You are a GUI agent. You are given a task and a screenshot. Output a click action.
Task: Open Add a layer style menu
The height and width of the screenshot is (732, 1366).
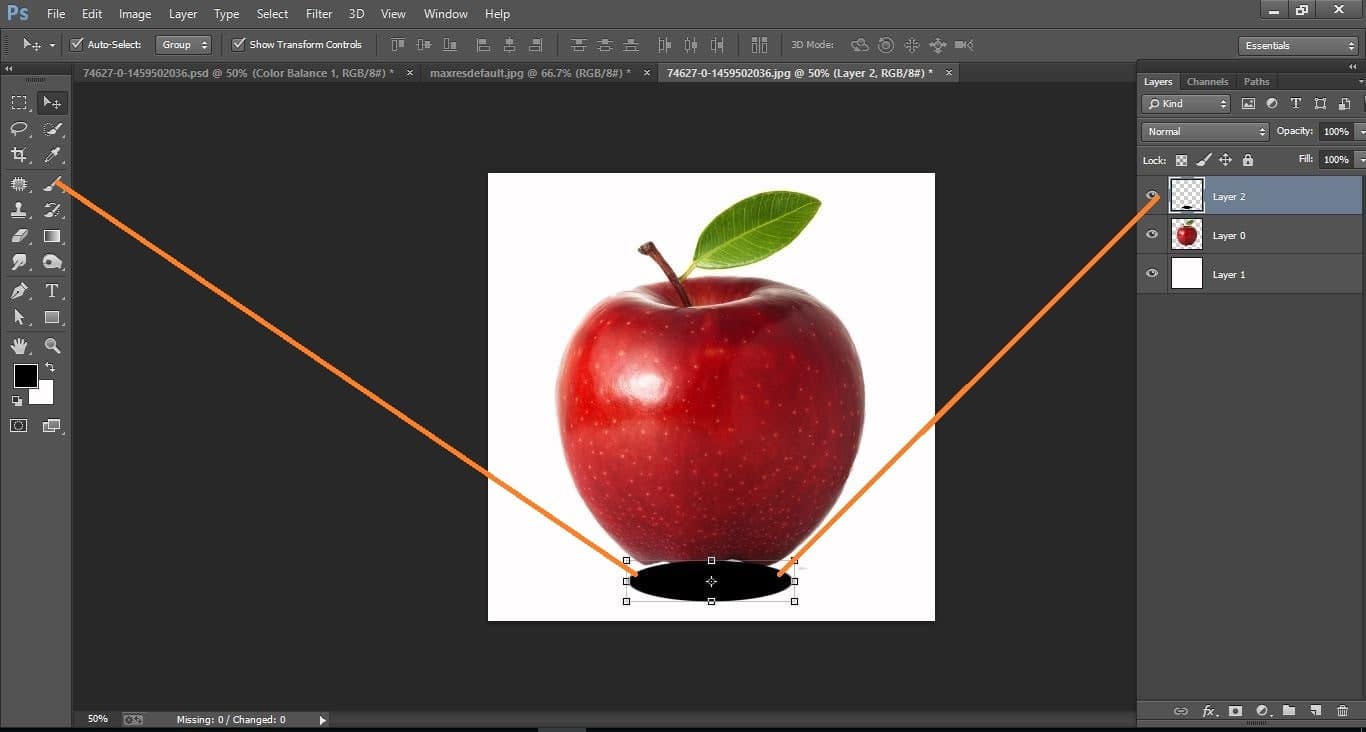pos(1209,711)
